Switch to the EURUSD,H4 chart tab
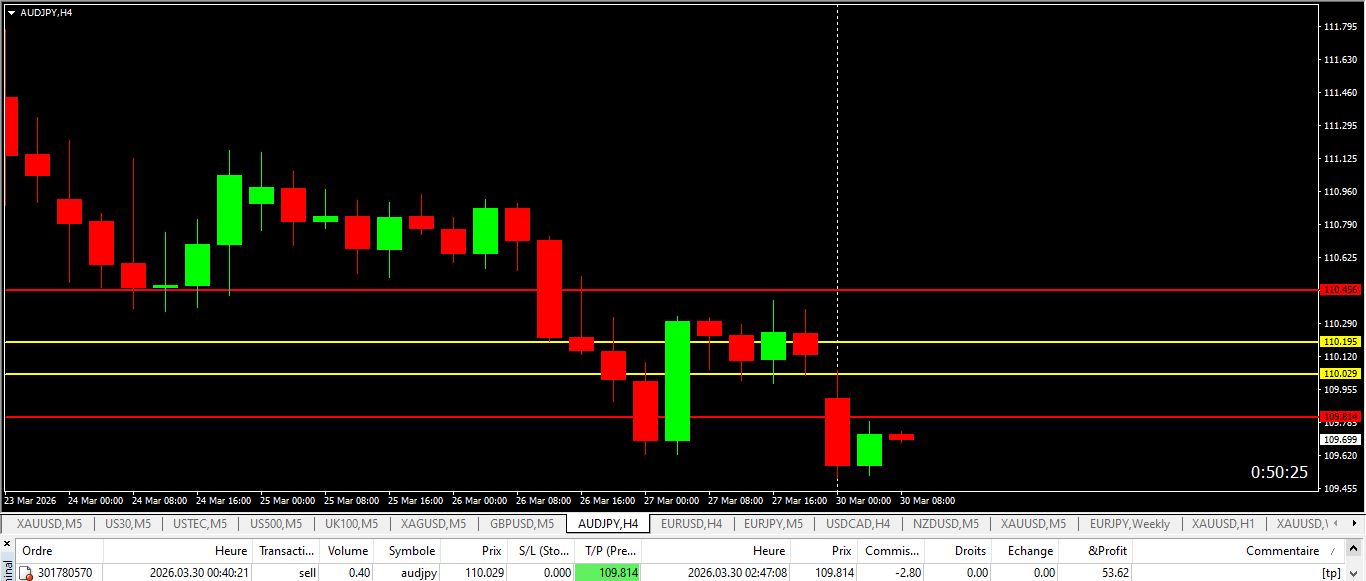 (691, 524)
